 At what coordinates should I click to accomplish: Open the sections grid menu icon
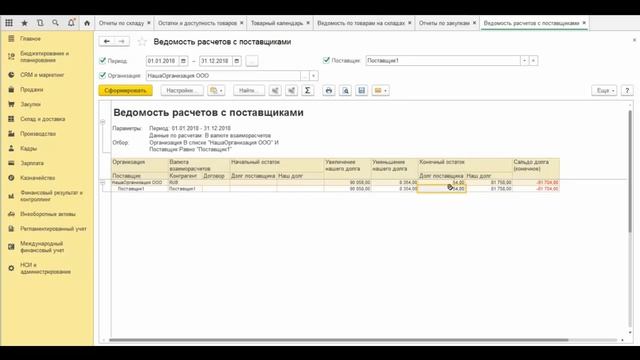coord(9,23)
